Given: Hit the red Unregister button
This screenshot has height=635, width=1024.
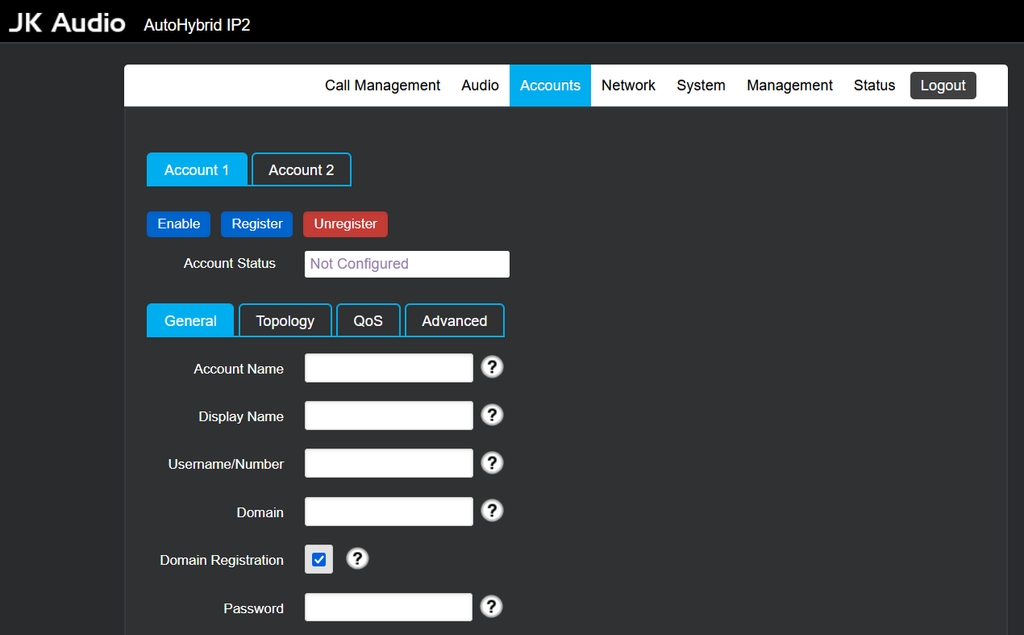Looking at the screenshot, I should click(x=345, y=224).
